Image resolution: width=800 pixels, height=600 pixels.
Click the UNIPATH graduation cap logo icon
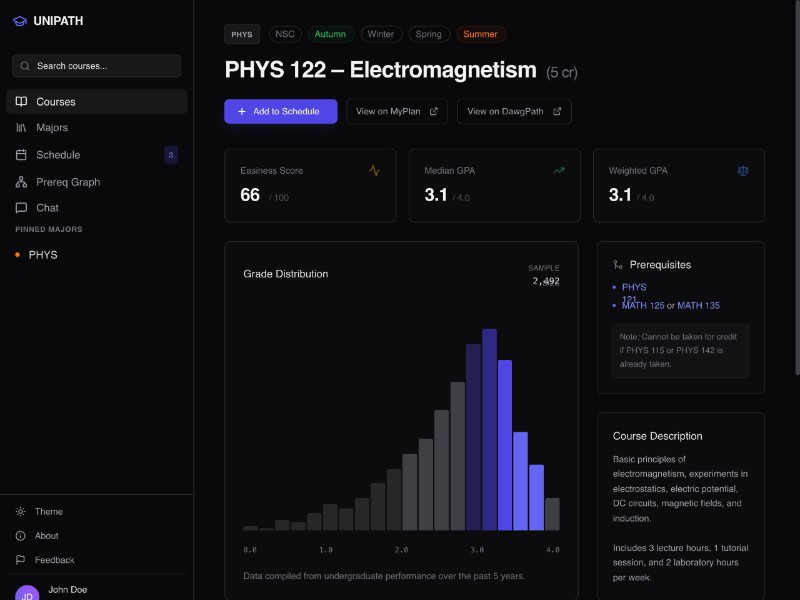(x=20, y=20)
